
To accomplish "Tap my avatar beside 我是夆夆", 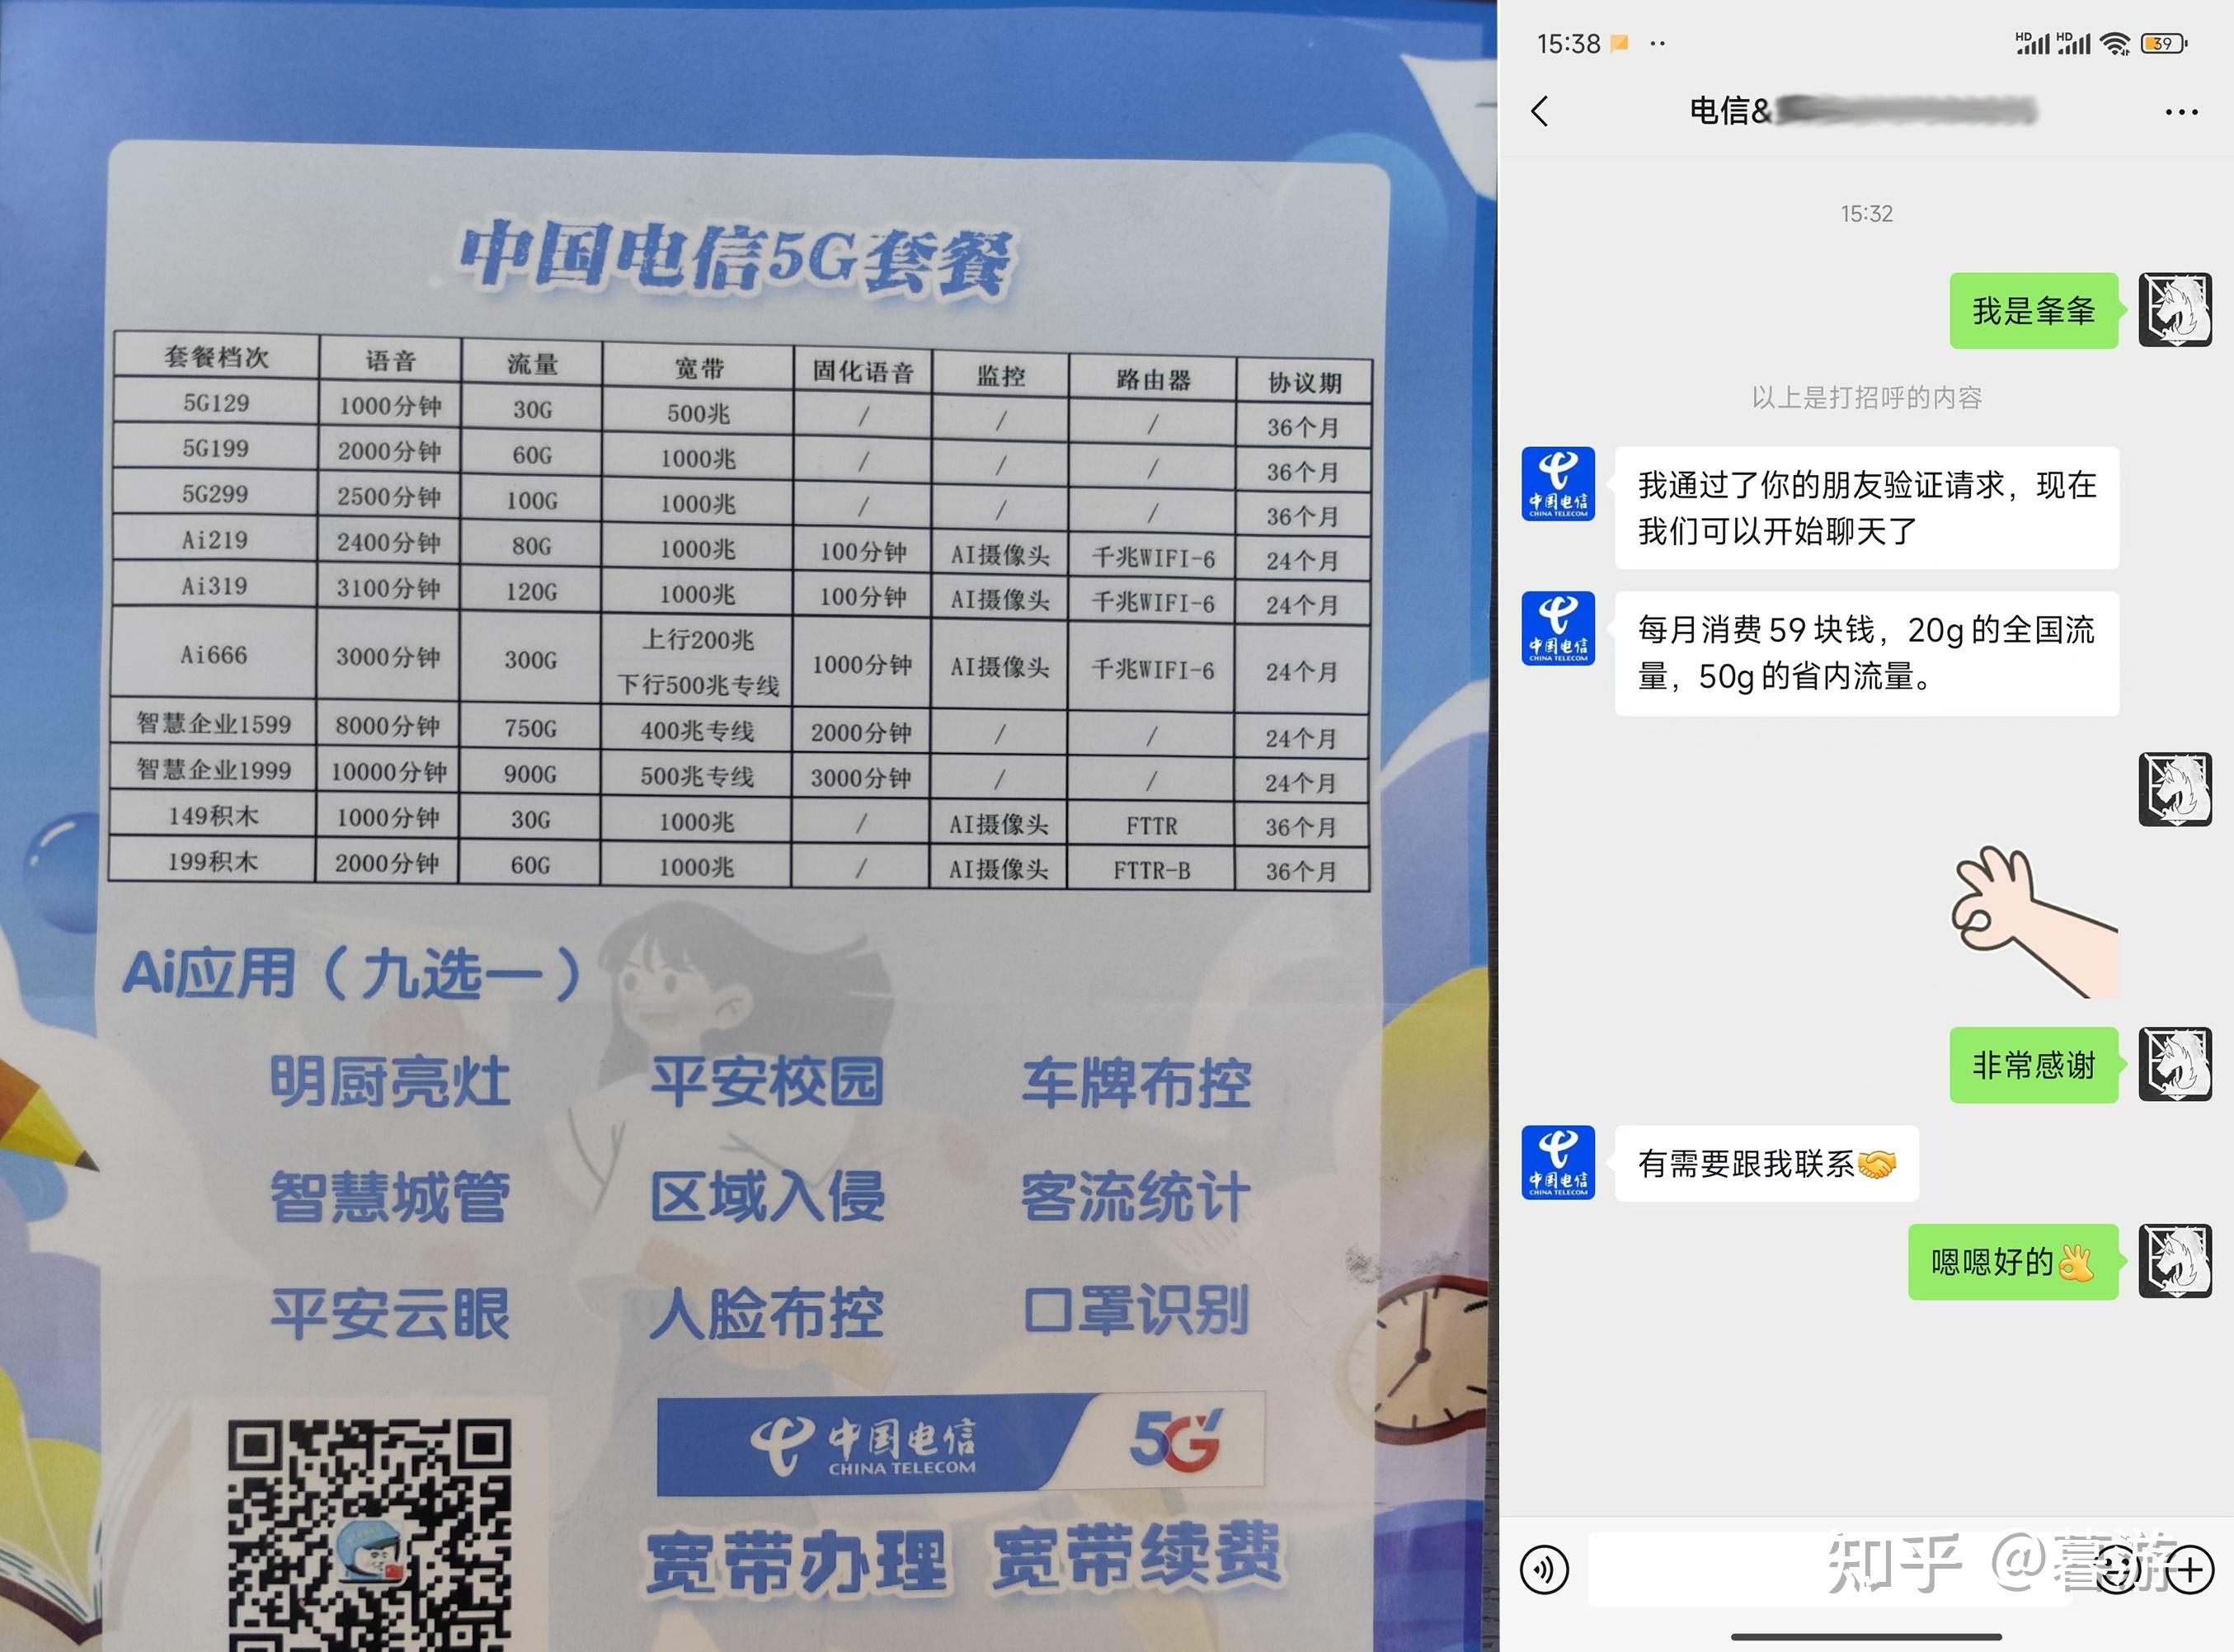I will pos(2175,310).
